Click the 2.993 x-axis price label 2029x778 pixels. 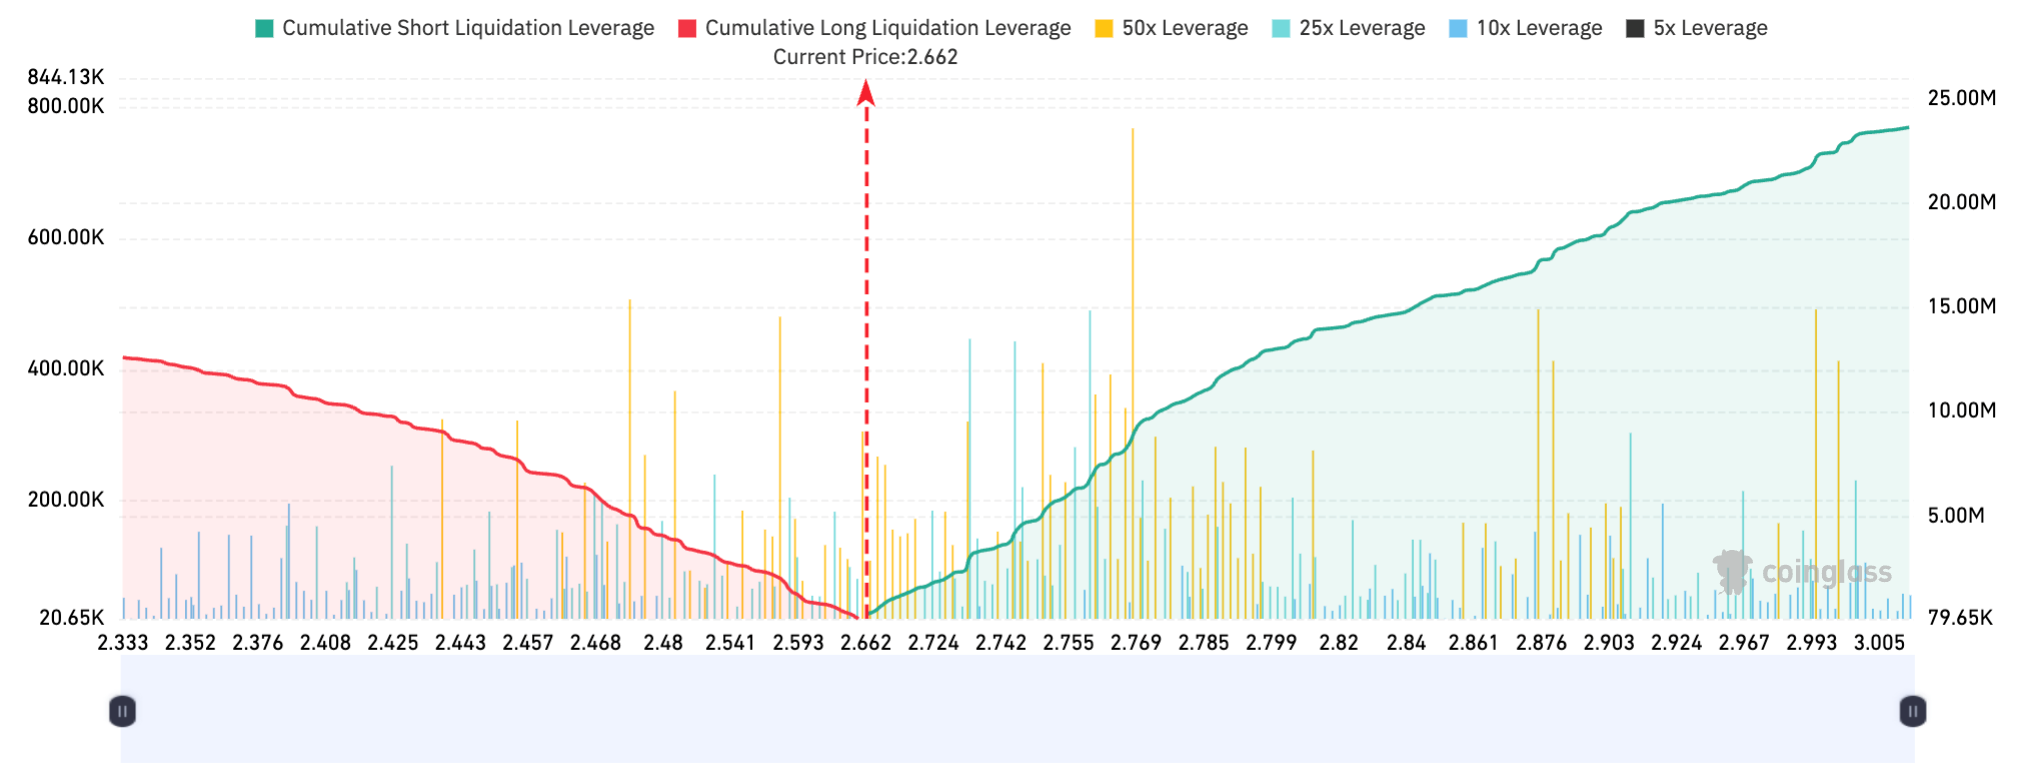tap(1812, 642)
